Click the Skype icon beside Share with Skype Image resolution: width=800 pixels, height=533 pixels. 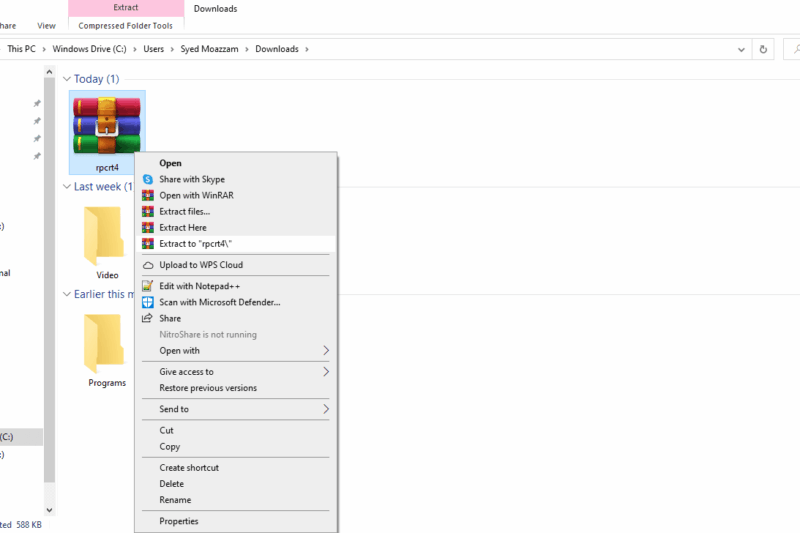(147, 180)
